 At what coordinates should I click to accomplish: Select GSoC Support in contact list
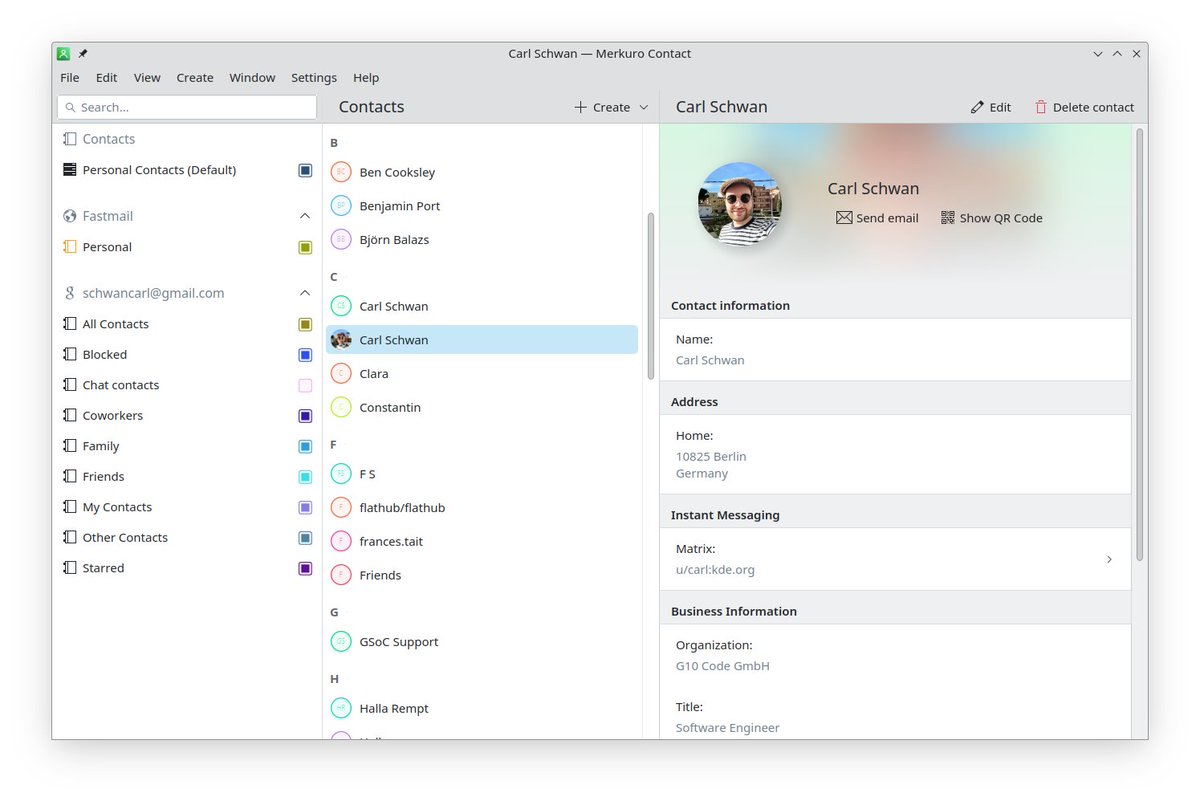pyautogui.click(x=482, y=642)
